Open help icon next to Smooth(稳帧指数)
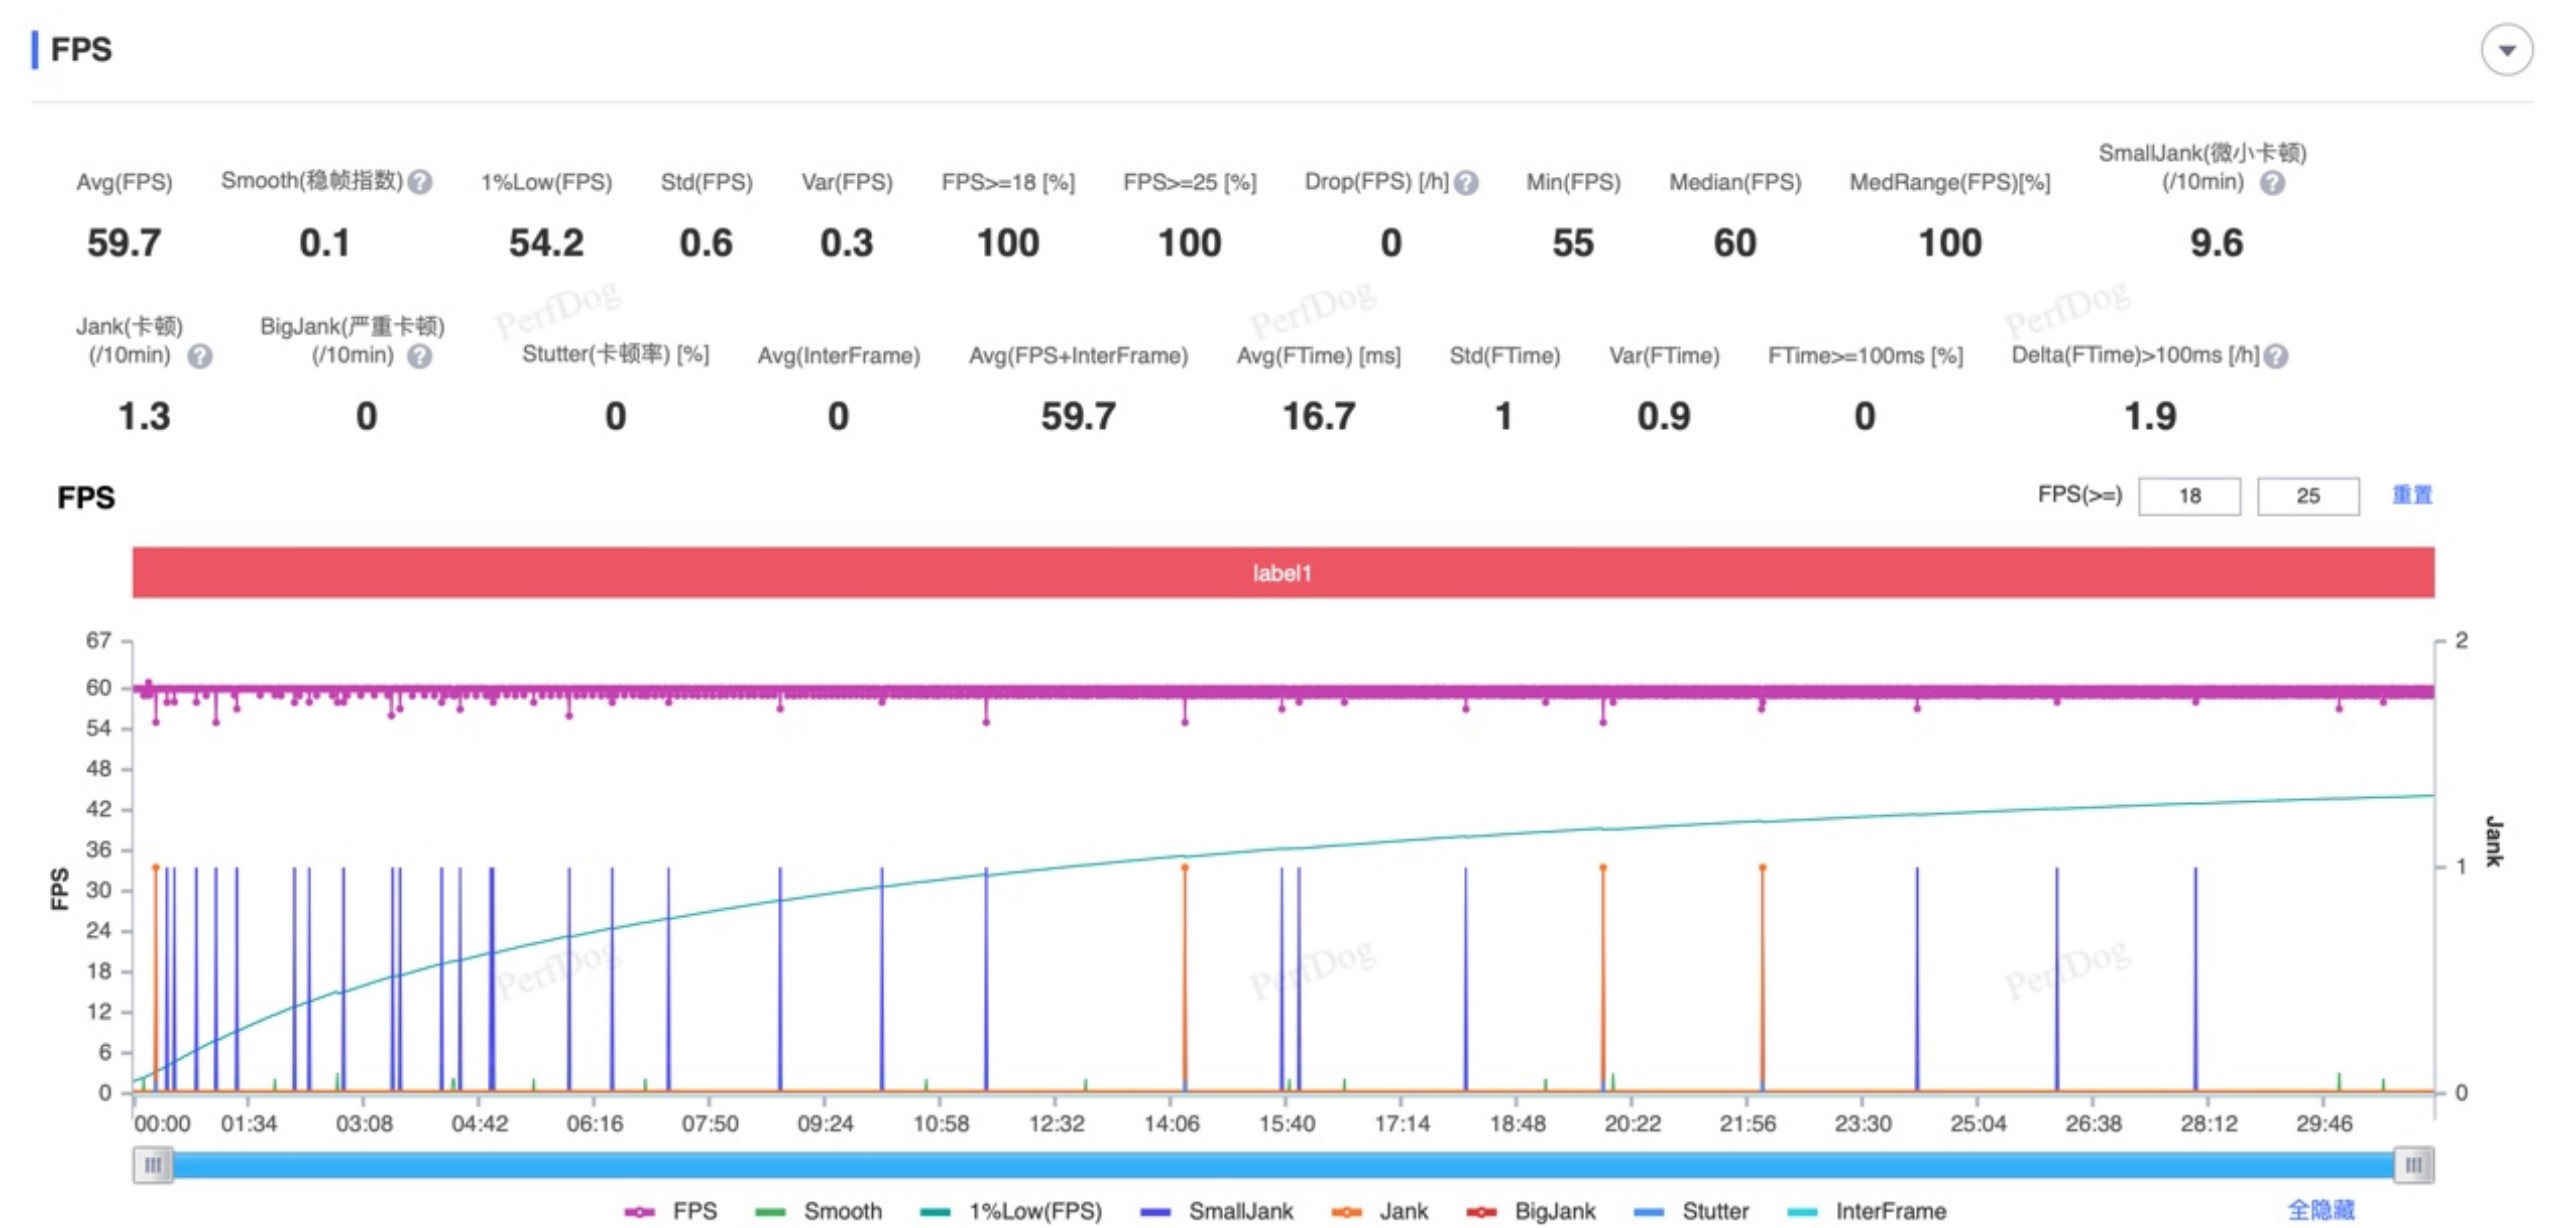 pyautogui.click(x=420, y=182)
